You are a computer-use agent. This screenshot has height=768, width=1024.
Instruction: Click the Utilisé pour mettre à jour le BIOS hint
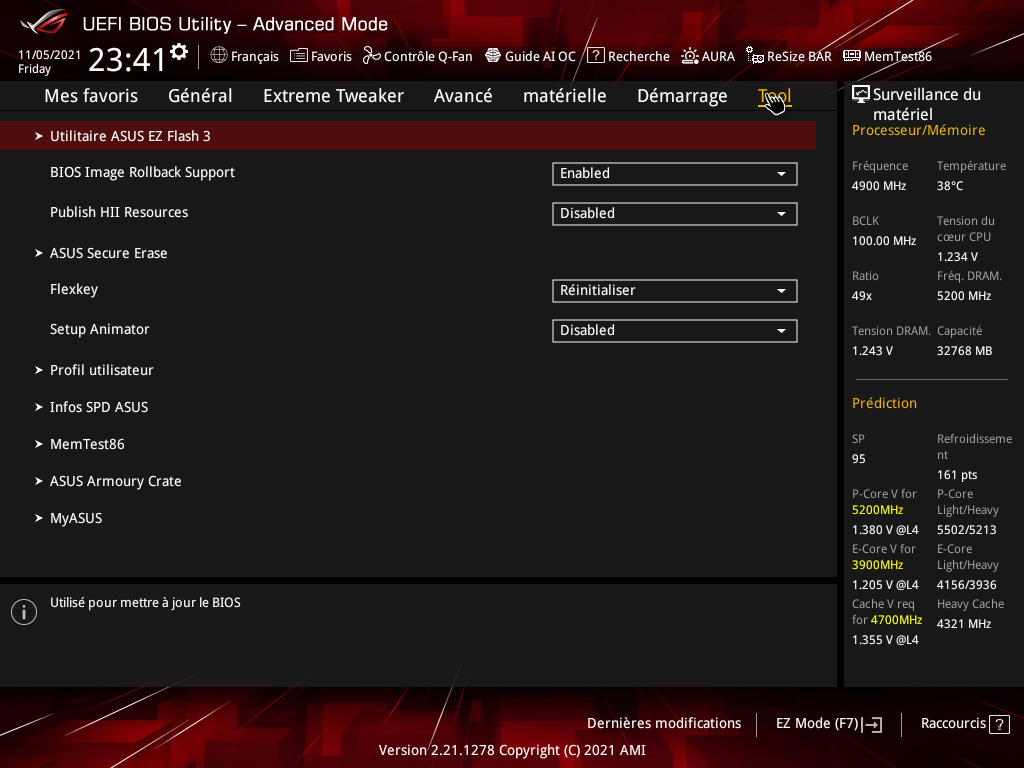(145, 603)
